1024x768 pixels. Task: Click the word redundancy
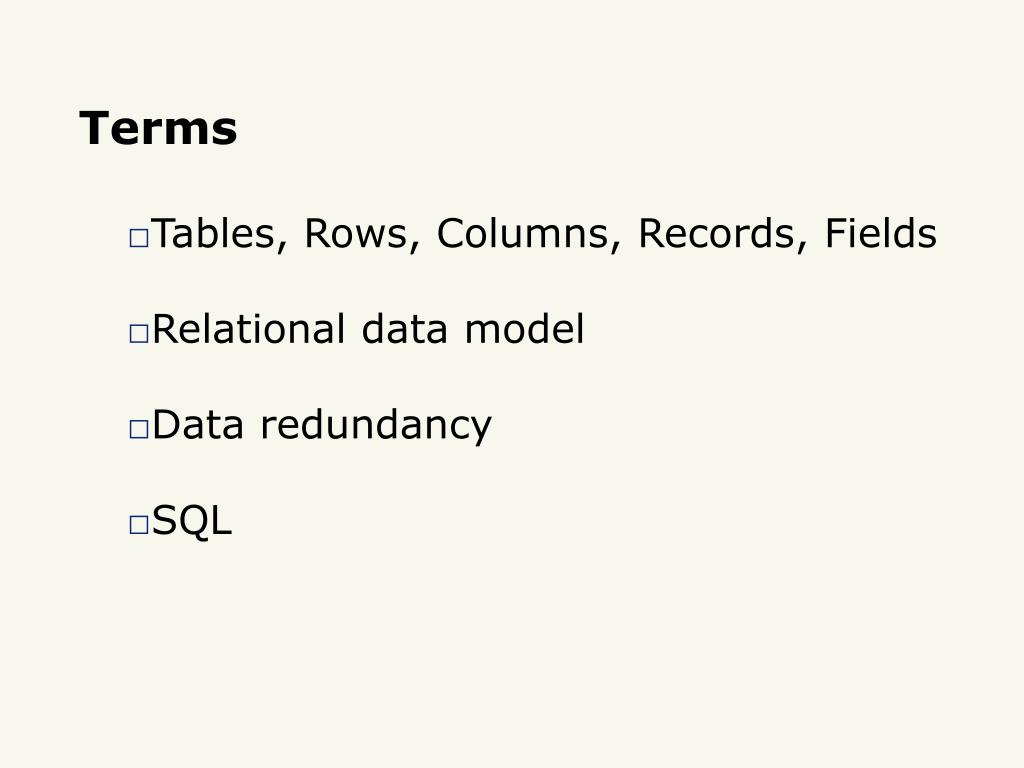point(376,426)
